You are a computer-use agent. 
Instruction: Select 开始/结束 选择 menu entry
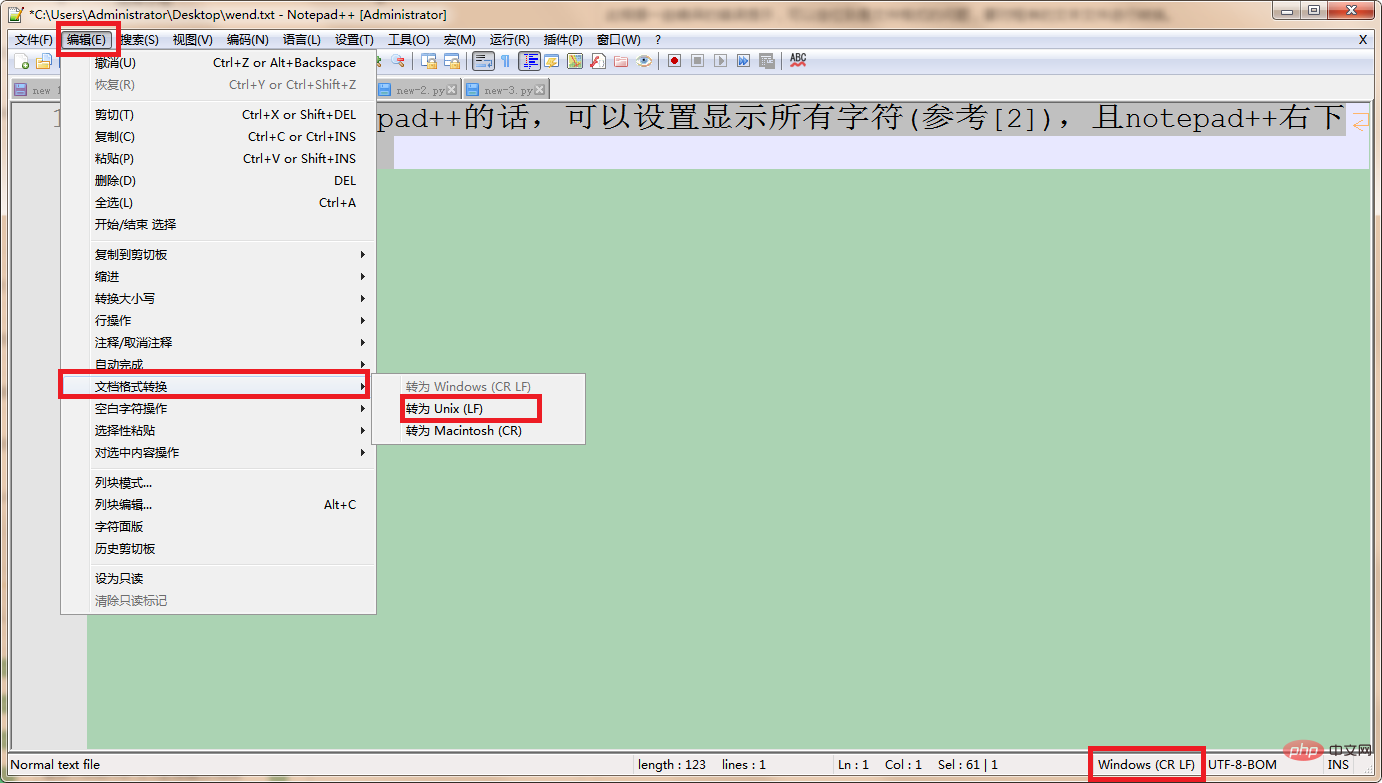coord(218,225)
